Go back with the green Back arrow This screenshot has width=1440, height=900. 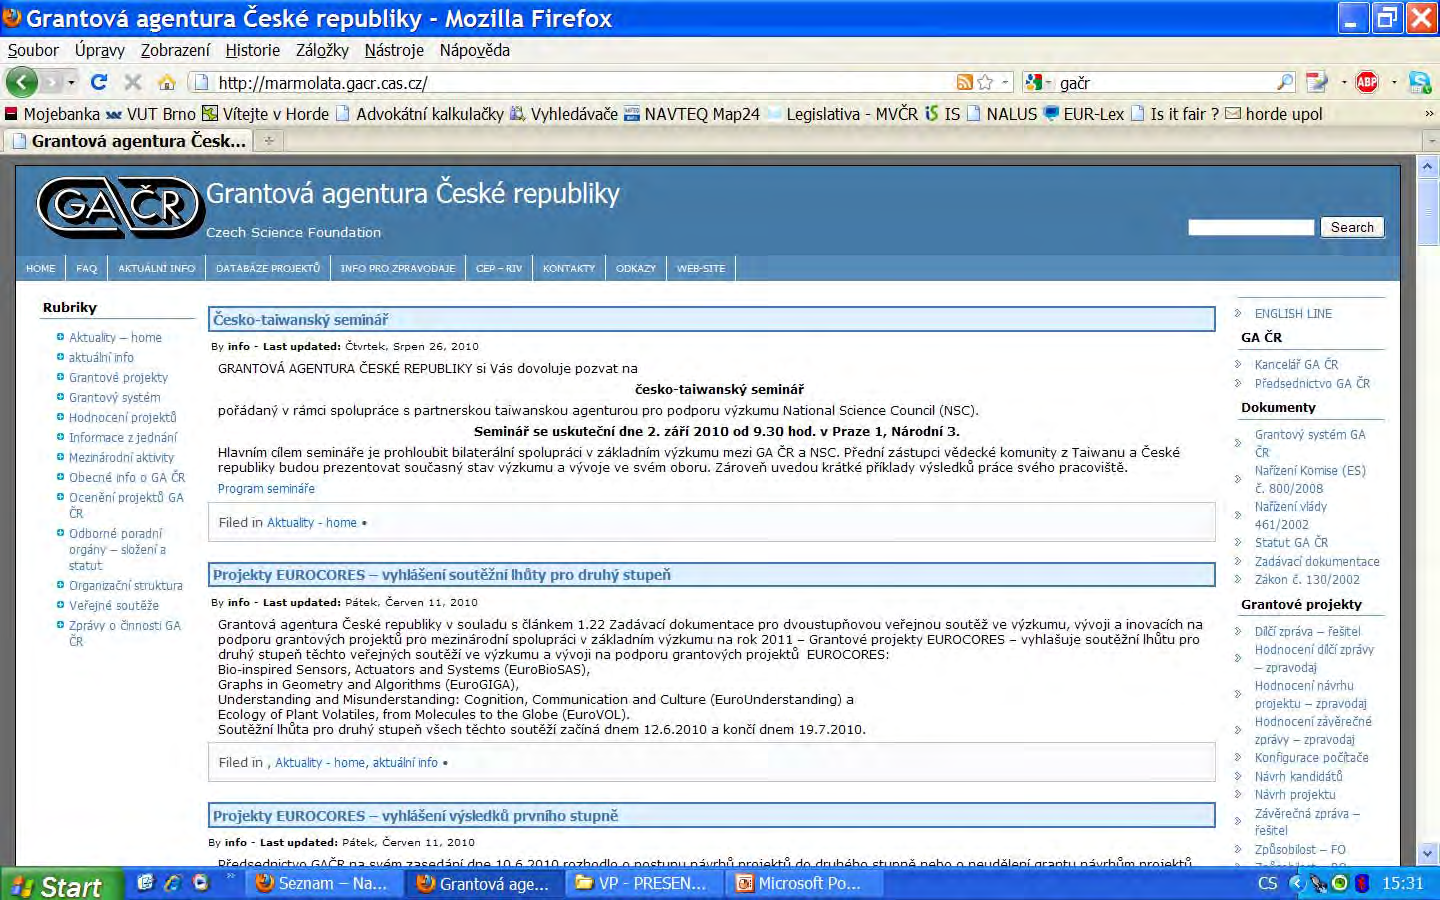point(21,82)
